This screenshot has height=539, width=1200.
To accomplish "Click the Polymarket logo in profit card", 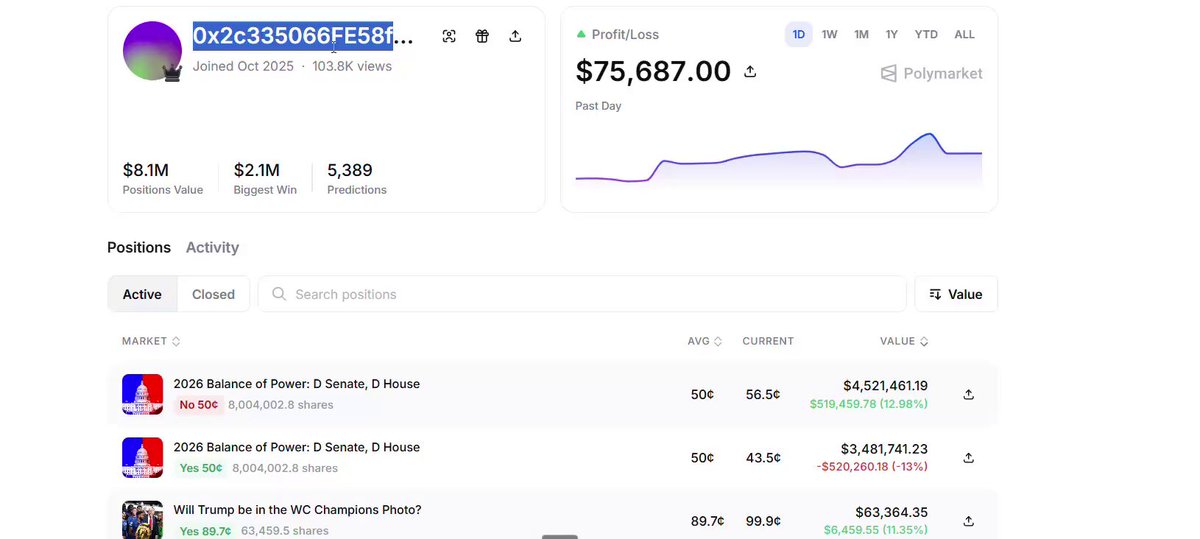I will (931, 73).
